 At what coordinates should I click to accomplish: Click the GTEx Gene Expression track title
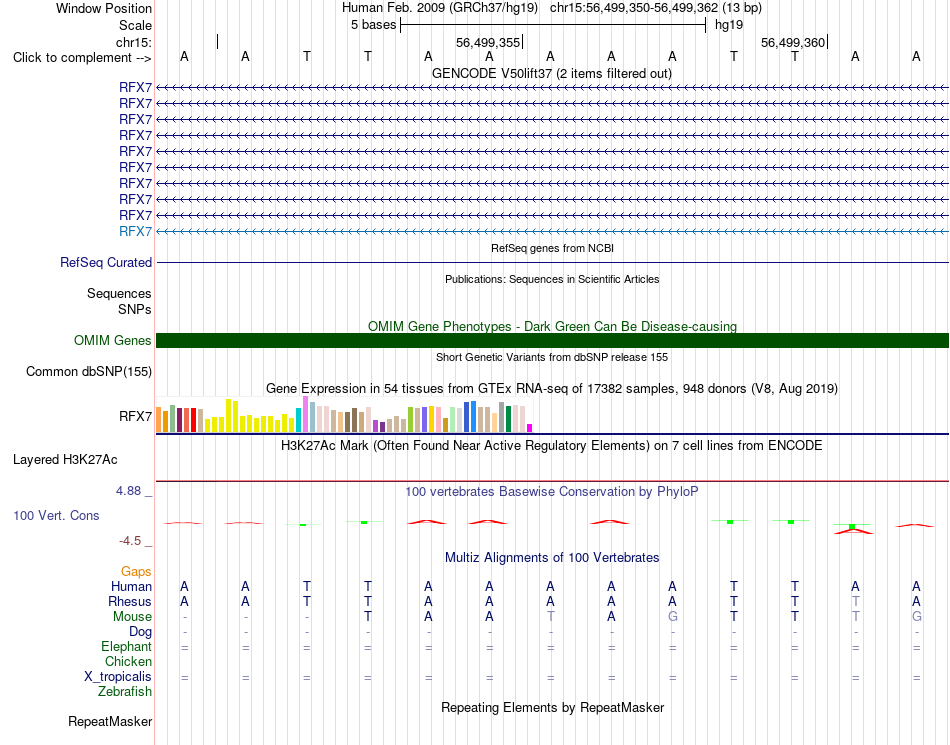coord(552,389)
